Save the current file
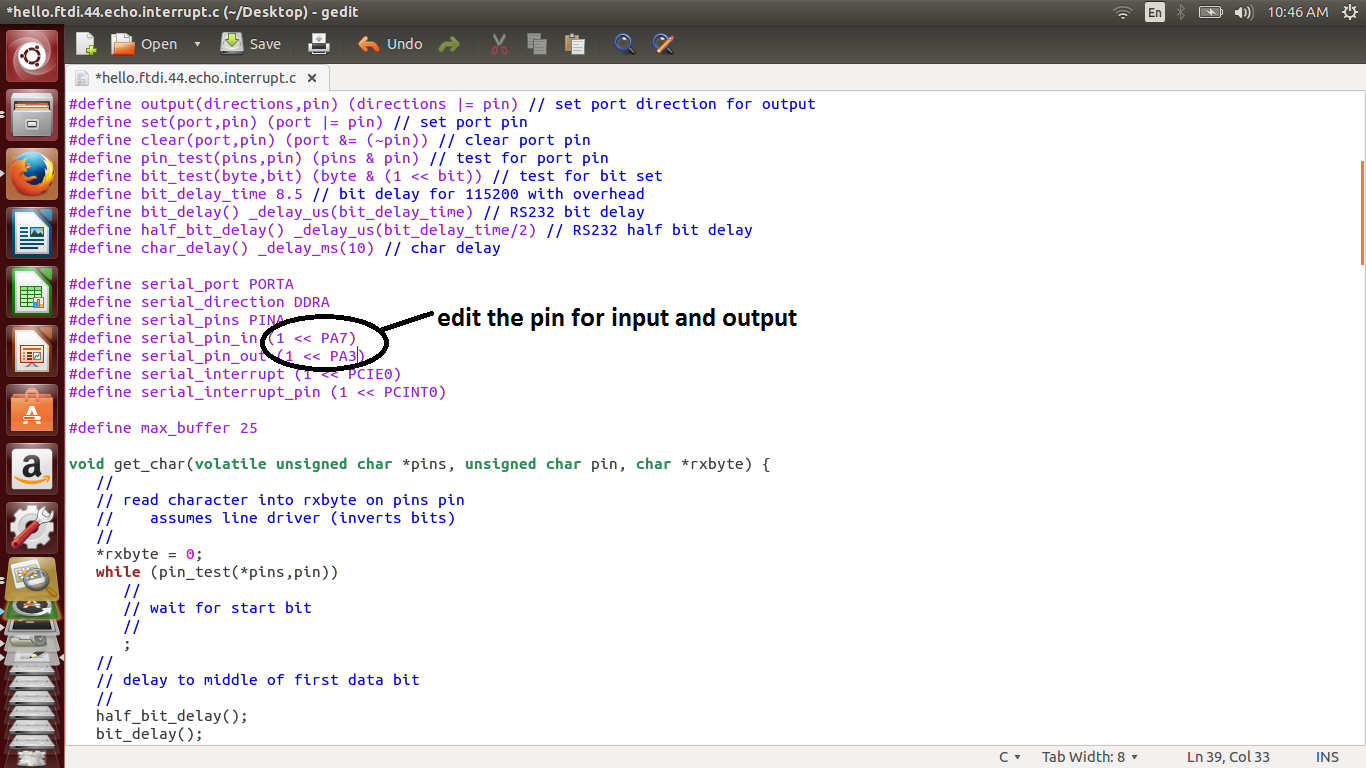Screen dimensions: 1366x768 click(251, 44)
